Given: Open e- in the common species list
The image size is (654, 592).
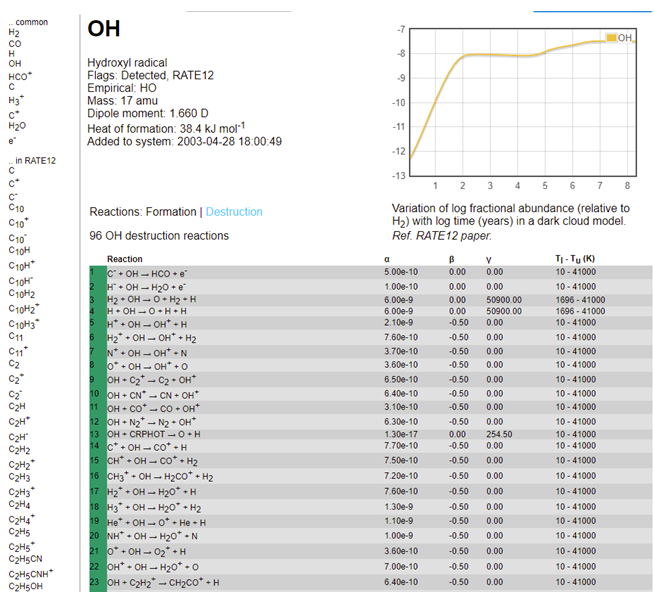Looking at the screenshot, I should click(x=12, y=141).
